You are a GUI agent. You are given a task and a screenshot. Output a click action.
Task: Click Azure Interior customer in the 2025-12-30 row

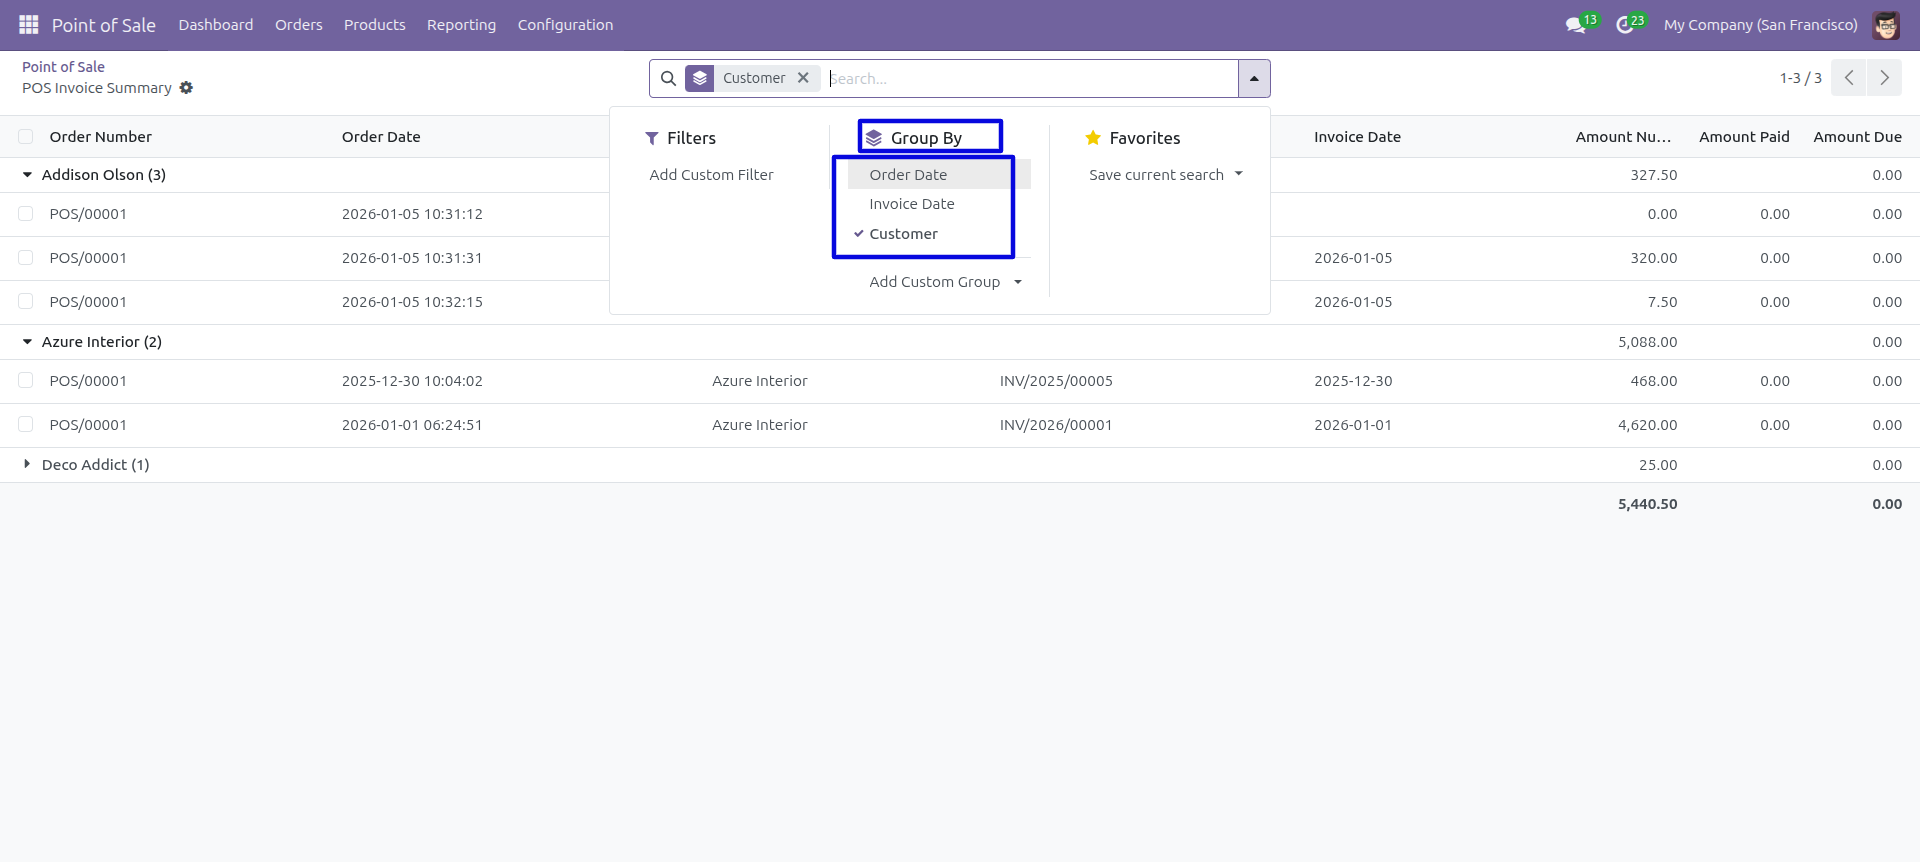click(760, 381)
